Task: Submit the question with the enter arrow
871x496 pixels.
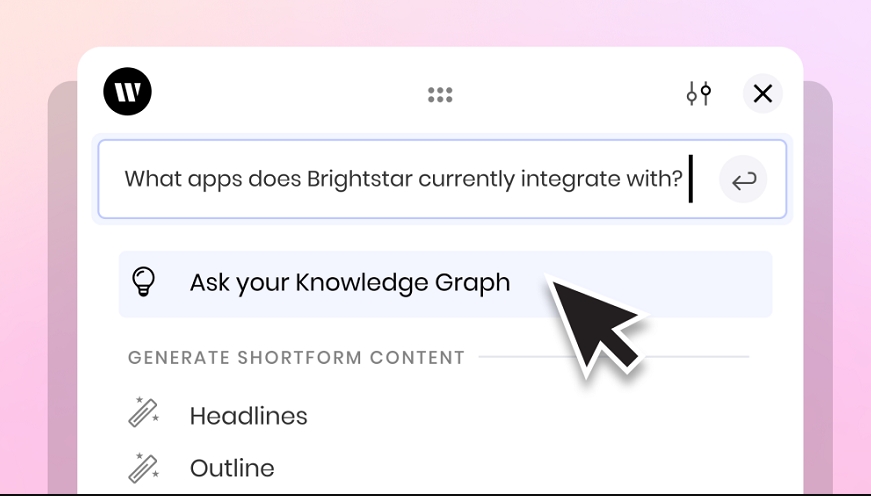Action: click(x=743, y=179)
